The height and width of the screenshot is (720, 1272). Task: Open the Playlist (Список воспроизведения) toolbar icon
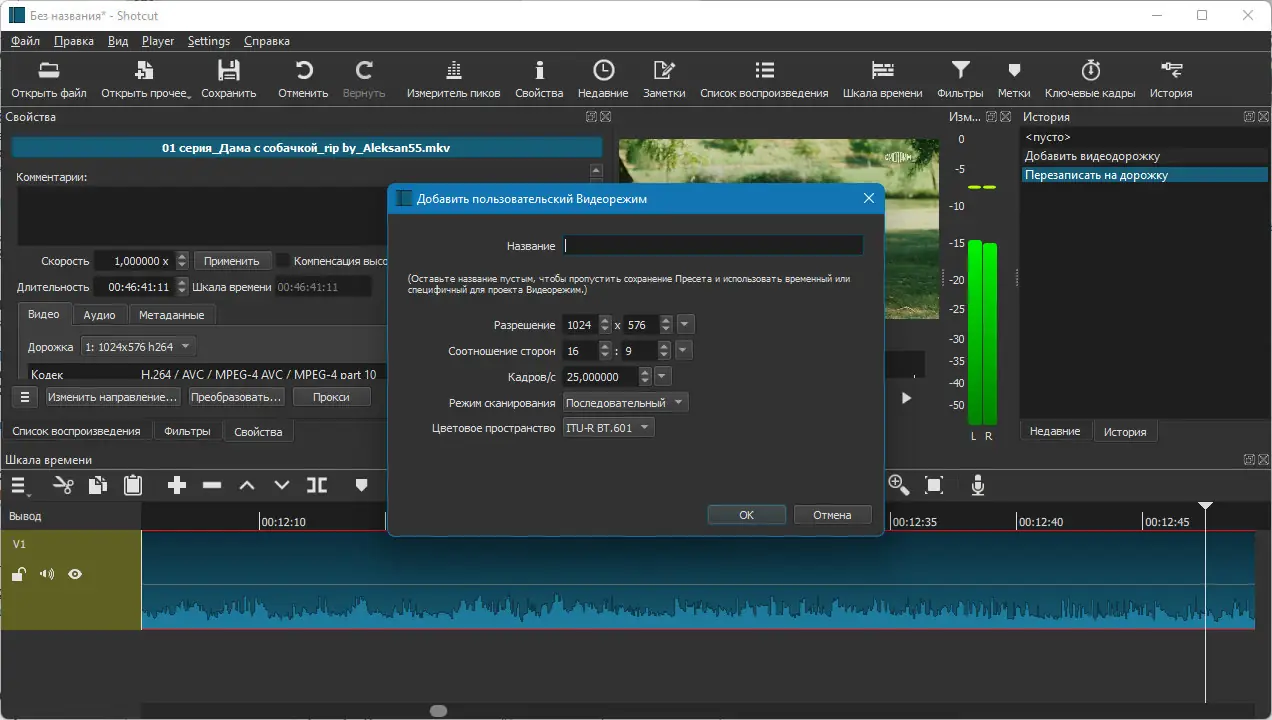tap(764, 79)
